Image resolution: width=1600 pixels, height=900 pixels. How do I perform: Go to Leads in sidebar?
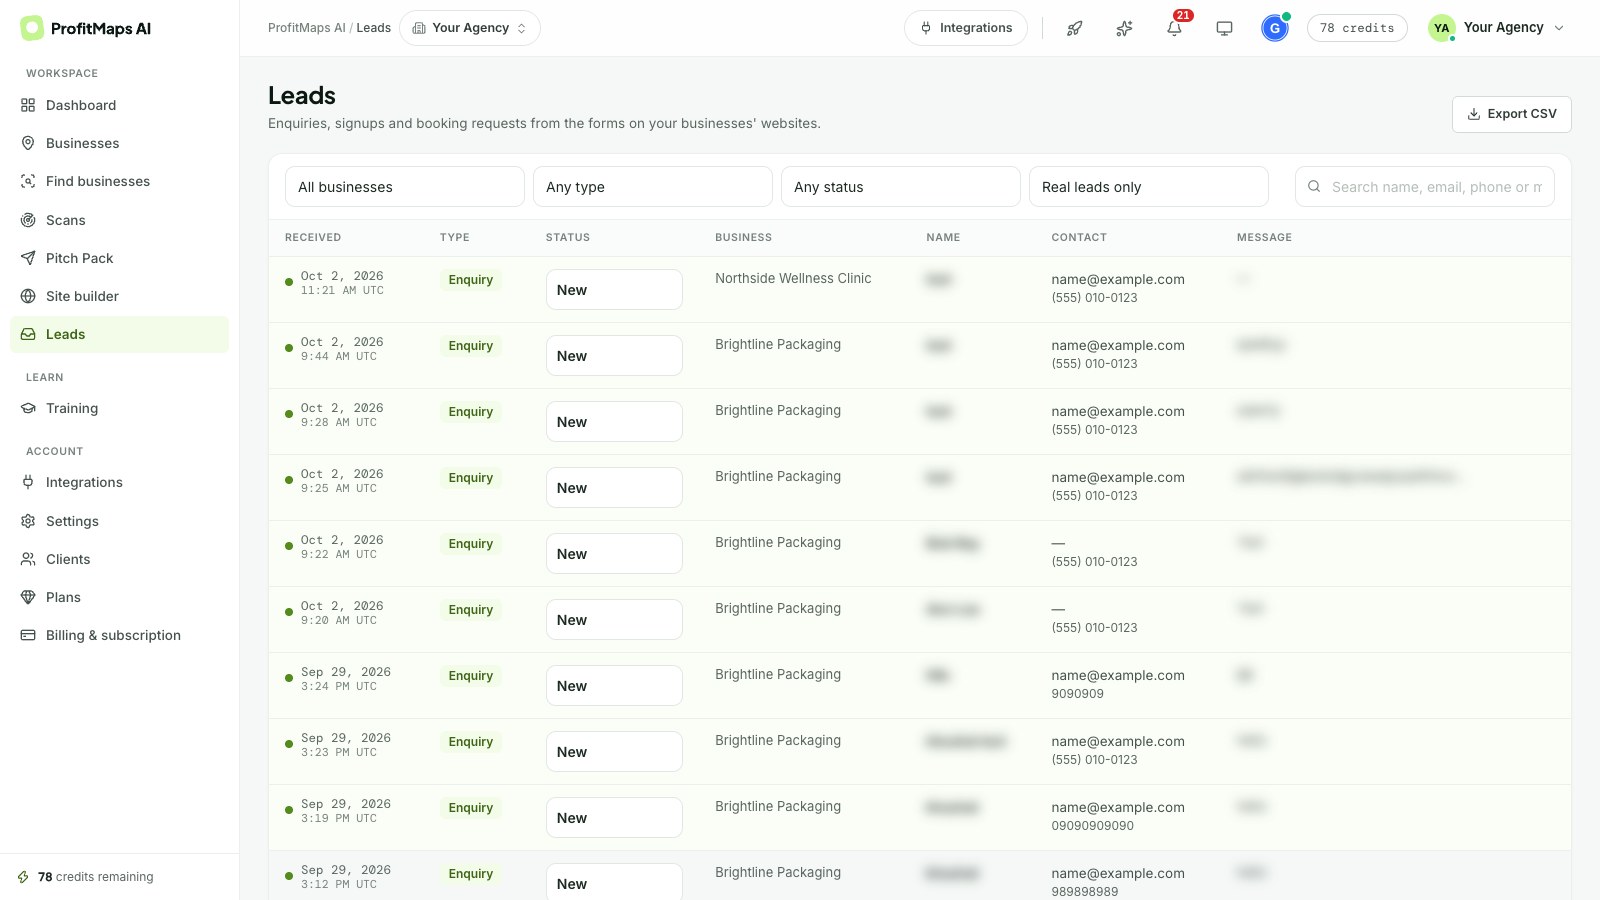coord(119,334)
